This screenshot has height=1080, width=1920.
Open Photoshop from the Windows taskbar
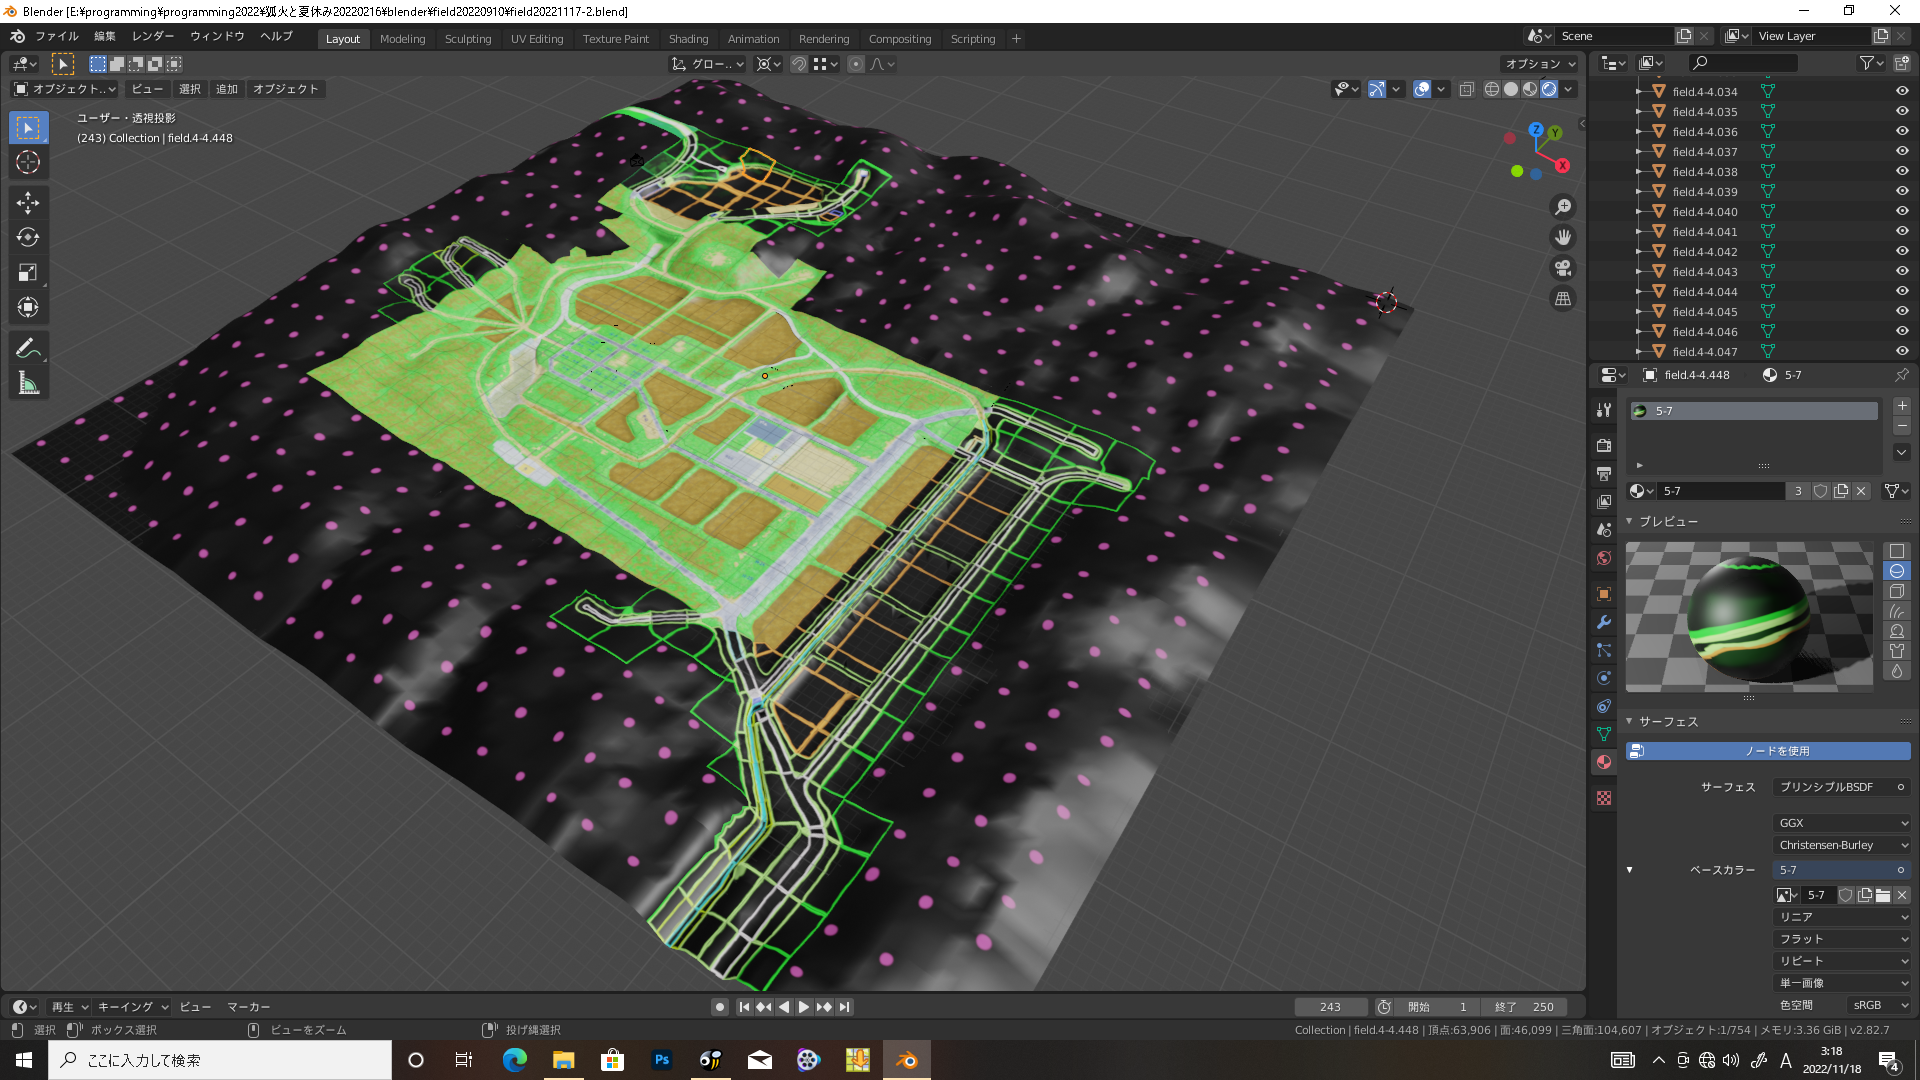tap(661, 1060)
